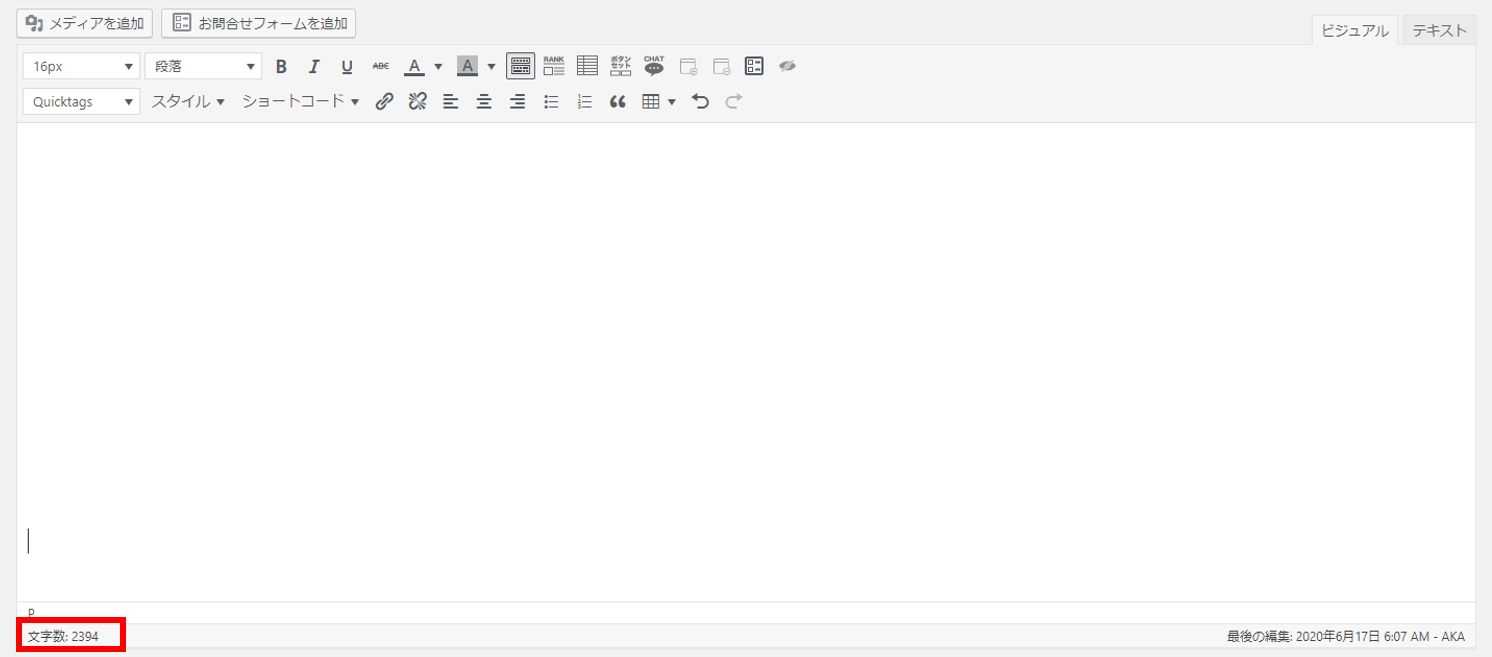1492x657 pixels.
Task: Insert a bulleted list
Action: 551,102
